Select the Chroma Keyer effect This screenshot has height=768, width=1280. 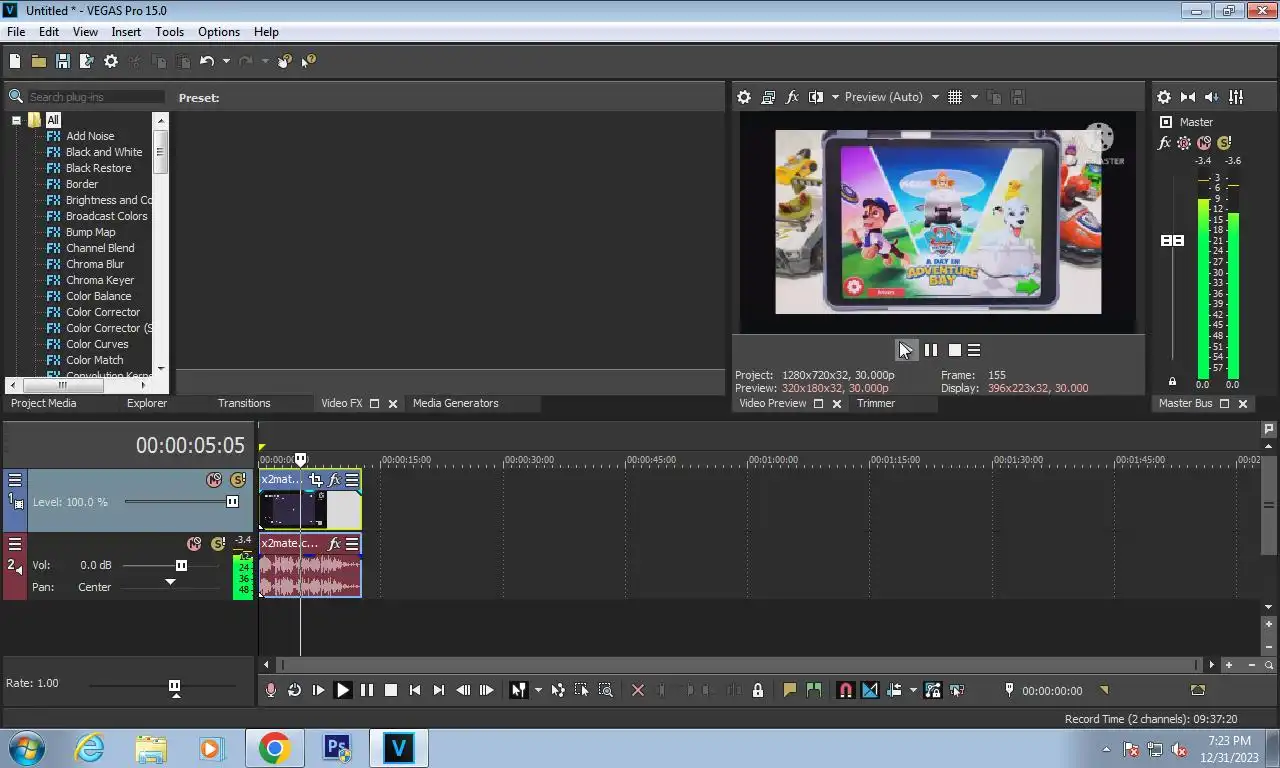pos(99,280)
